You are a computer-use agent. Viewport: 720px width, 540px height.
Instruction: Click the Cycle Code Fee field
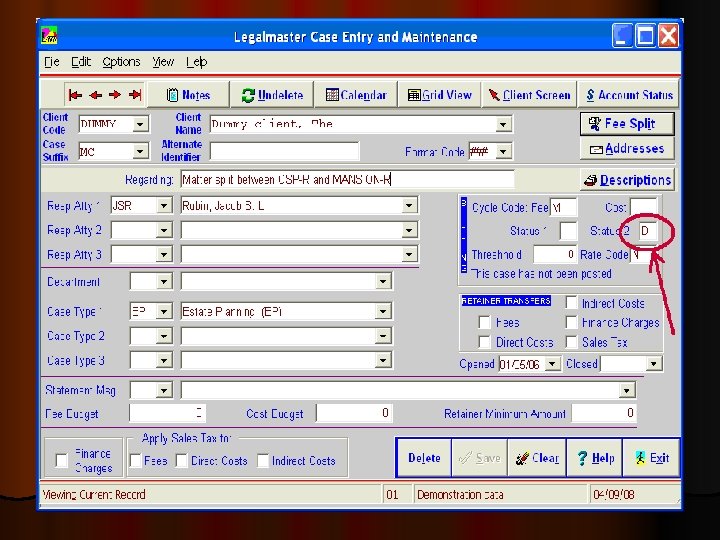563,208
